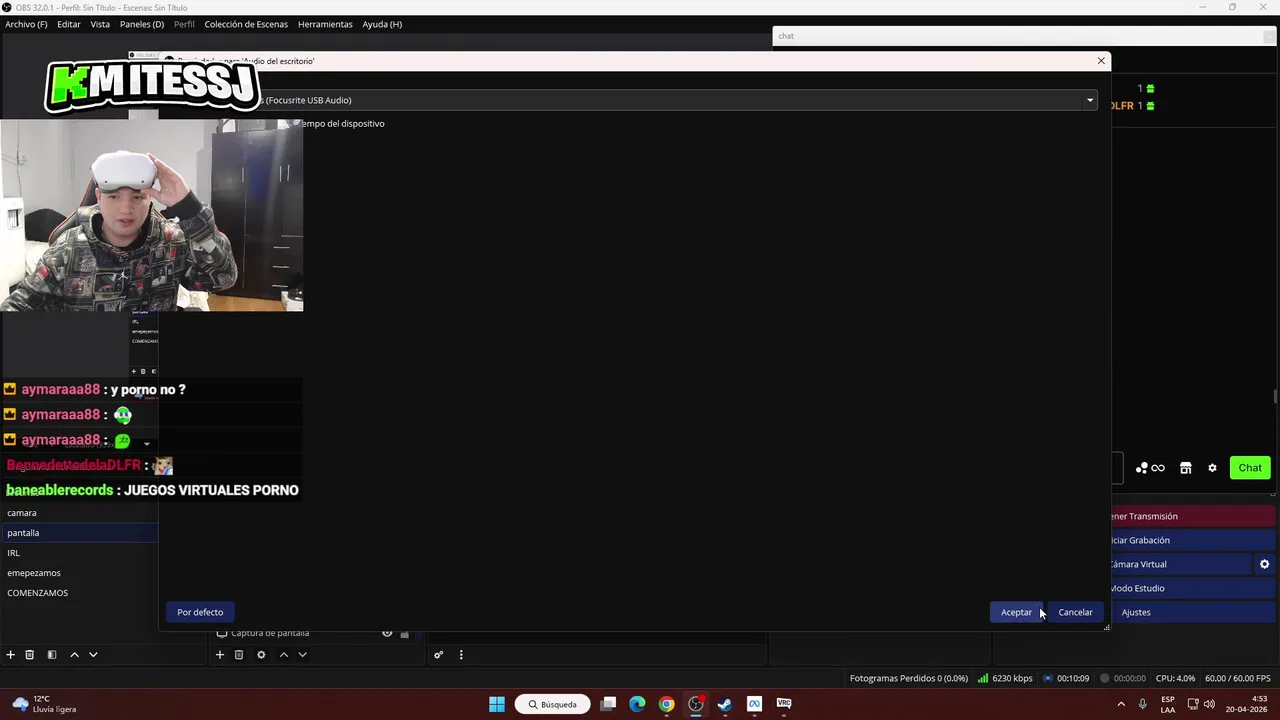
Task: Move scene down with arrow icon
Action: pyautogui.click(x=93, y=655)
